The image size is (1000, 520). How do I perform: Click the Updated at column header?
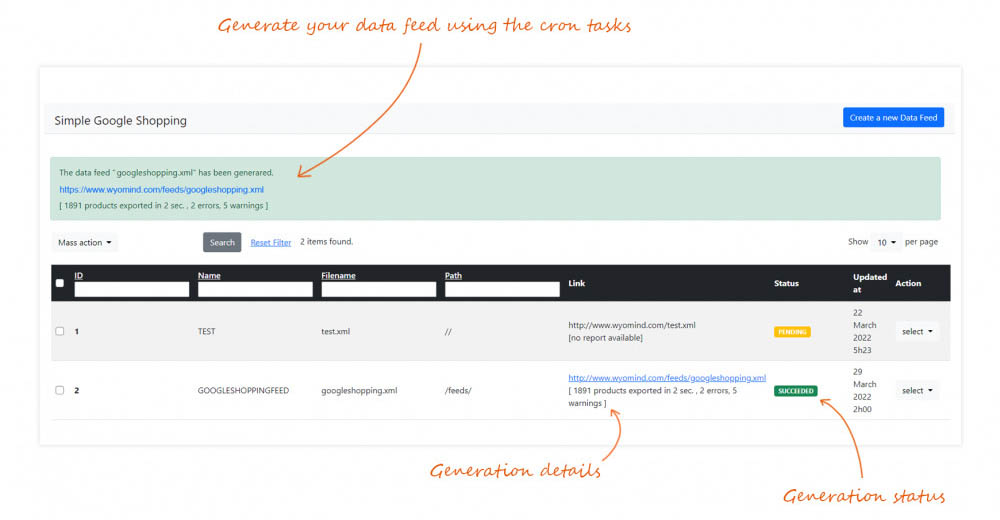tap(870, 283)
